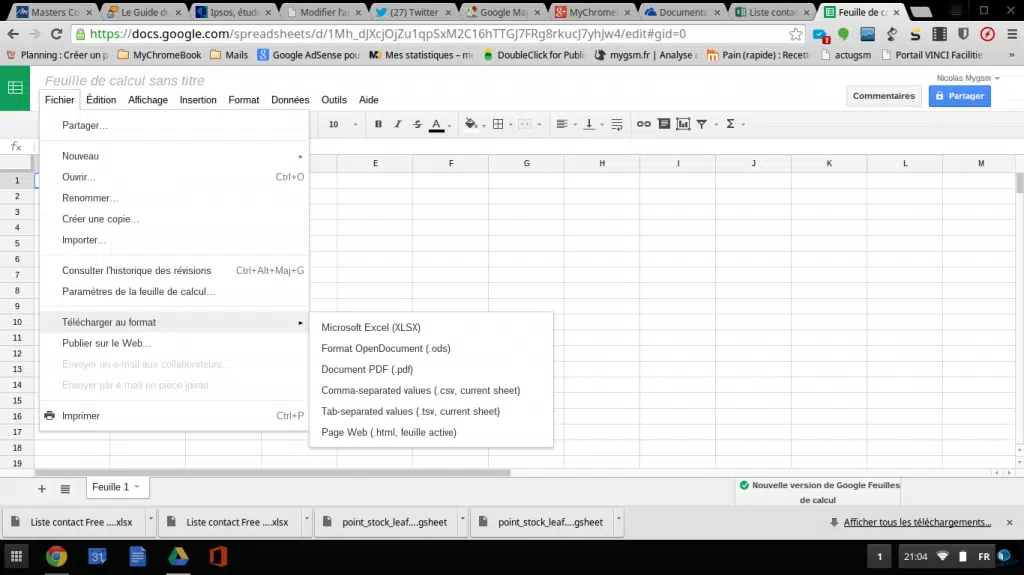Show the all sheets list icon
Image resolution: width=1024 pixels, height=575 pixels.
click(65, 489)
